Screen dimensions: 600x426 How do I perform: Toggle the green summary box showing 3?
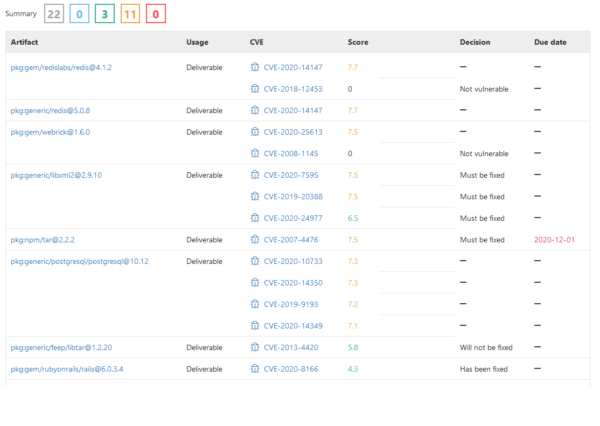pyautogui.click(x=106, y=14)
